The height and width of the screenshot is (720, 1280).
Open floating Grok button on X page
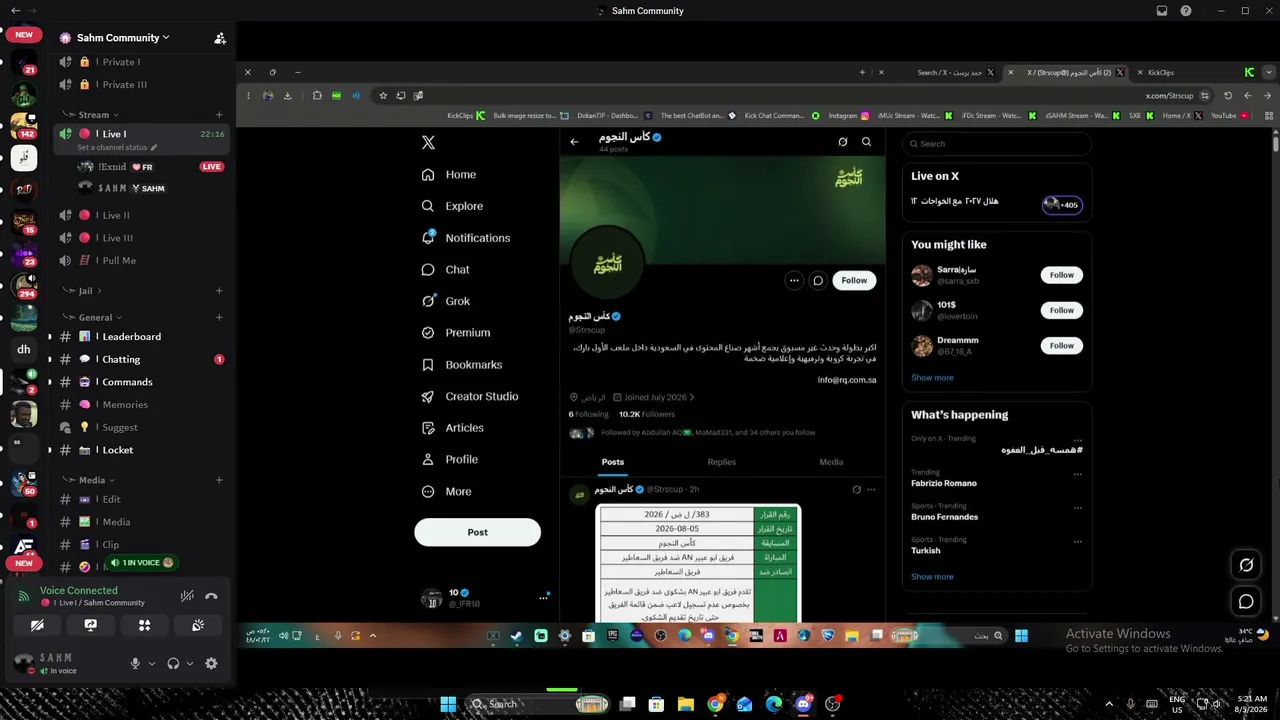[1246, 565]
